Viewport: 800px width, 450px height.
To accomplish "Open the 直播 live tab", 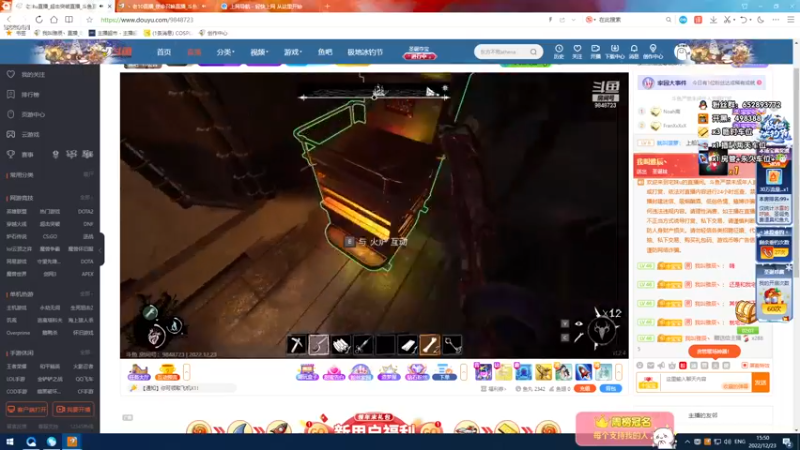I will coord(194,52).
